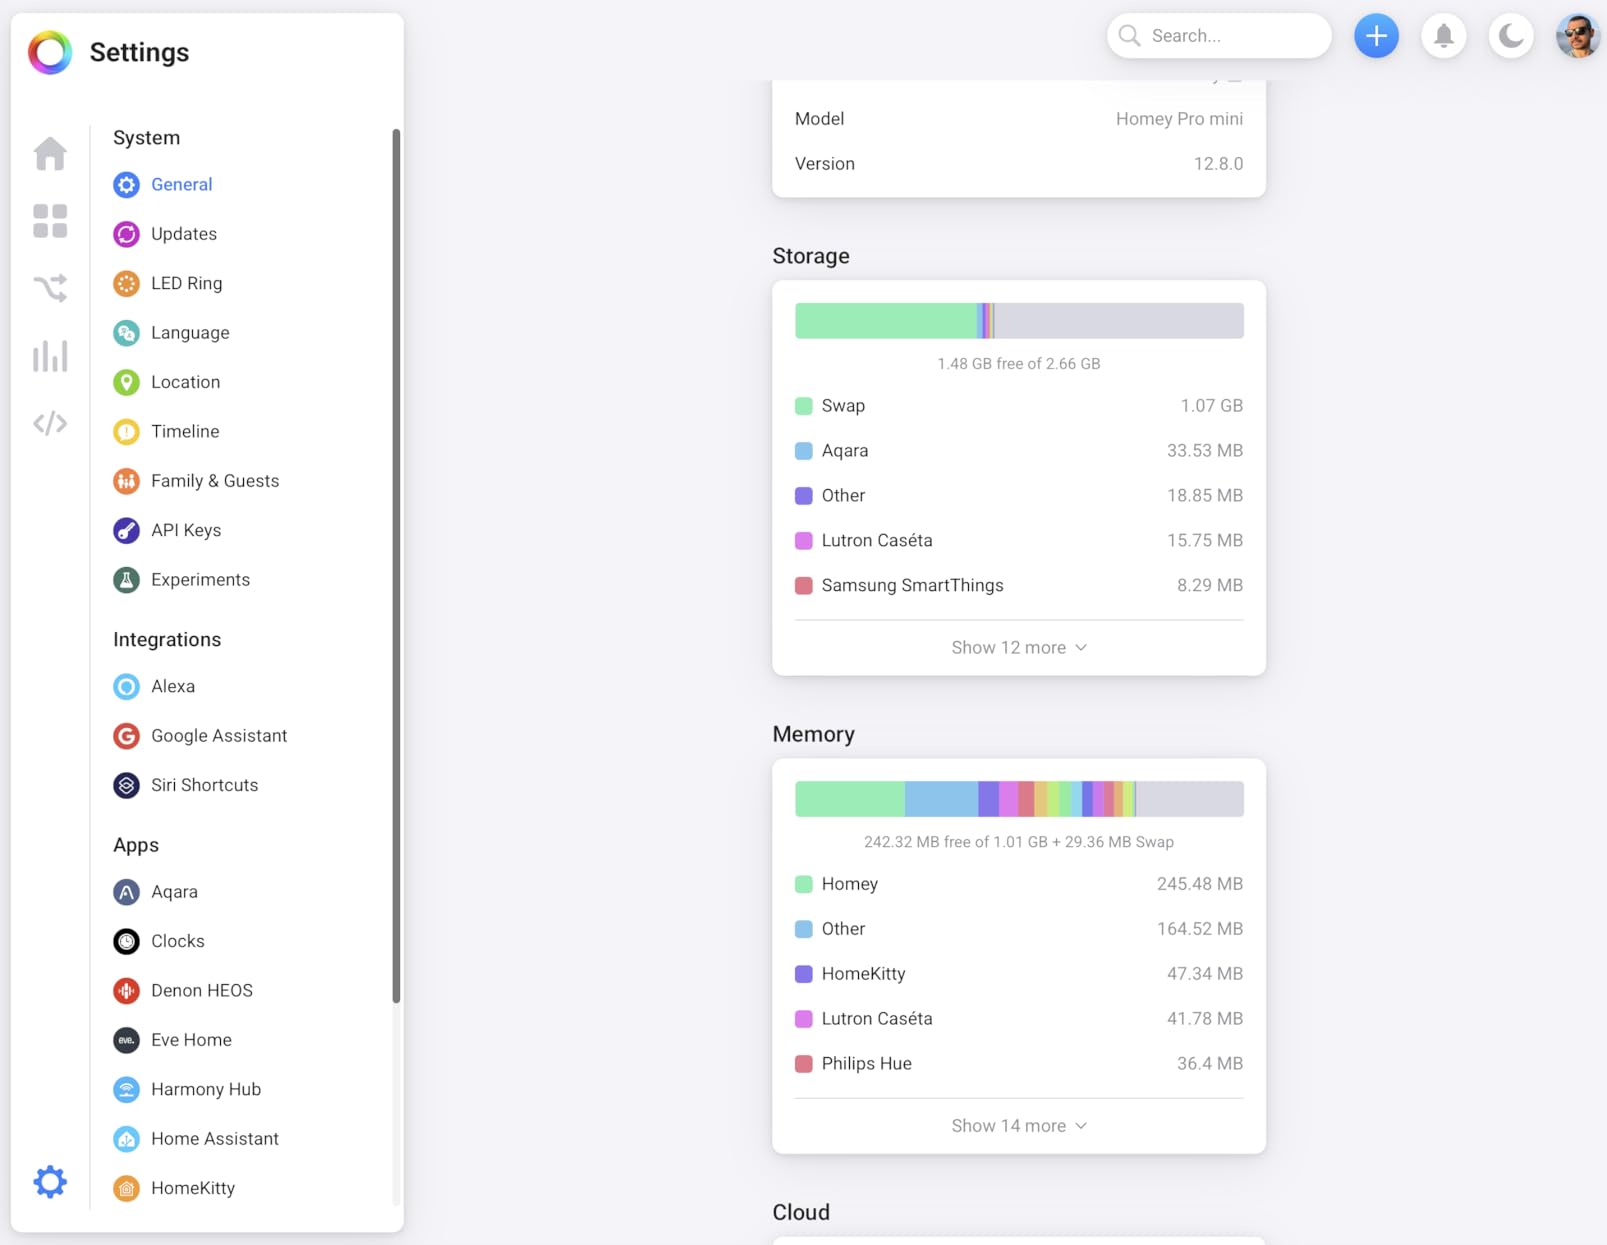
Task: Click the Version value 12.8.0
Action: pyautogui.click(x=1218, y=164)
